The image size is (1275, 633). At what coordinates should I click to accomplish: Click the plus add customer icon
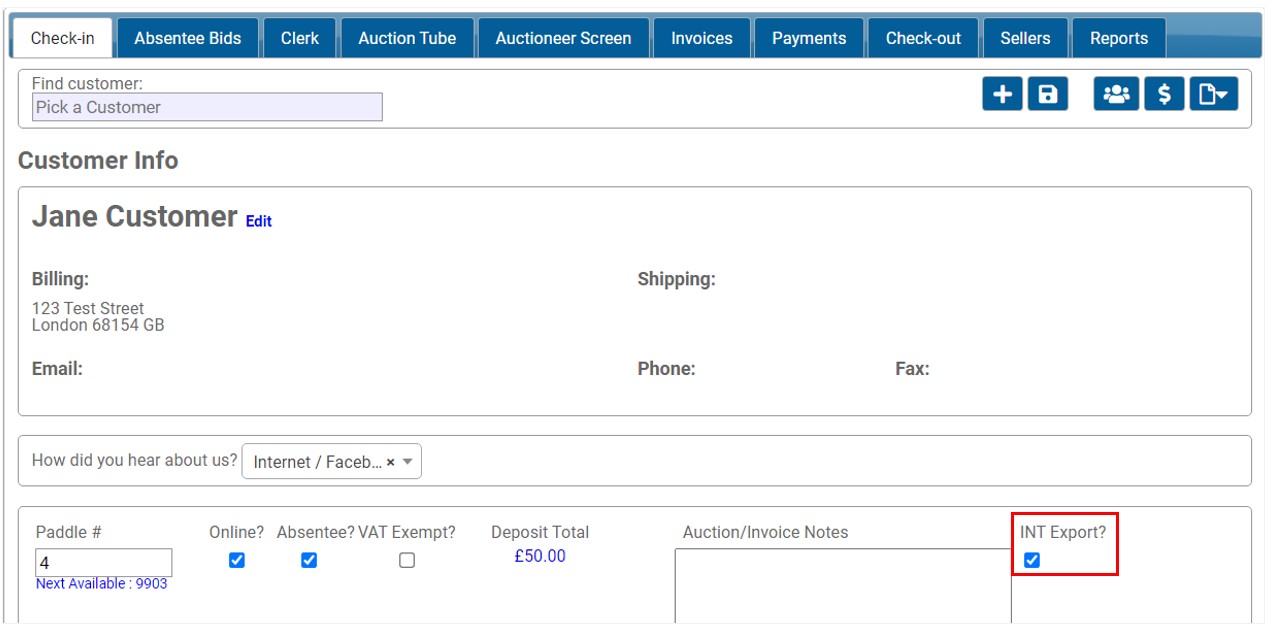coord(1002,94)
